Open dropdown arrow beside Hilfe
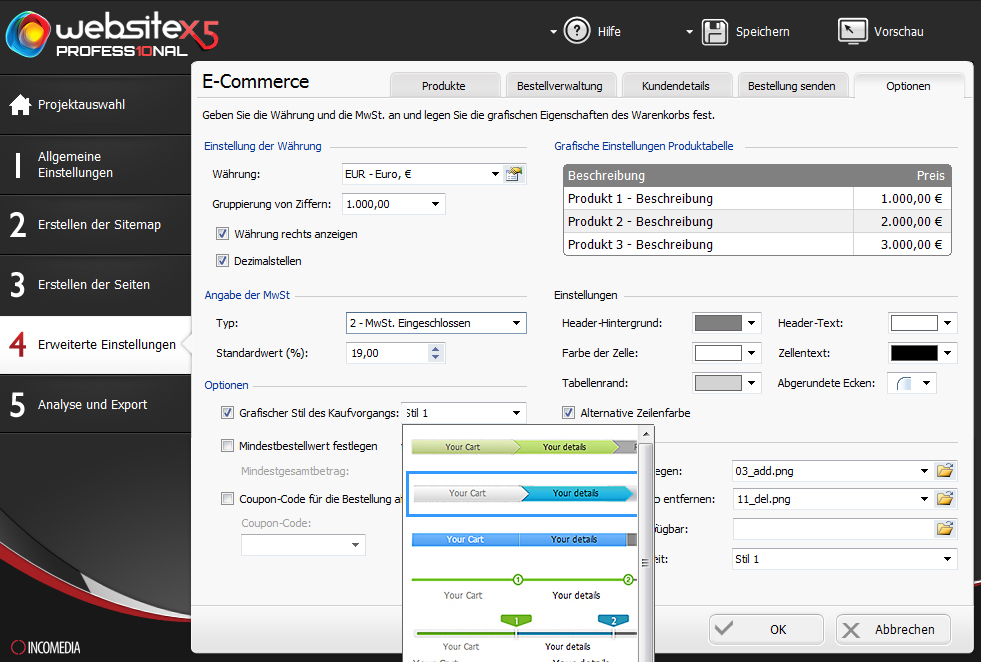 coord(553,31)
